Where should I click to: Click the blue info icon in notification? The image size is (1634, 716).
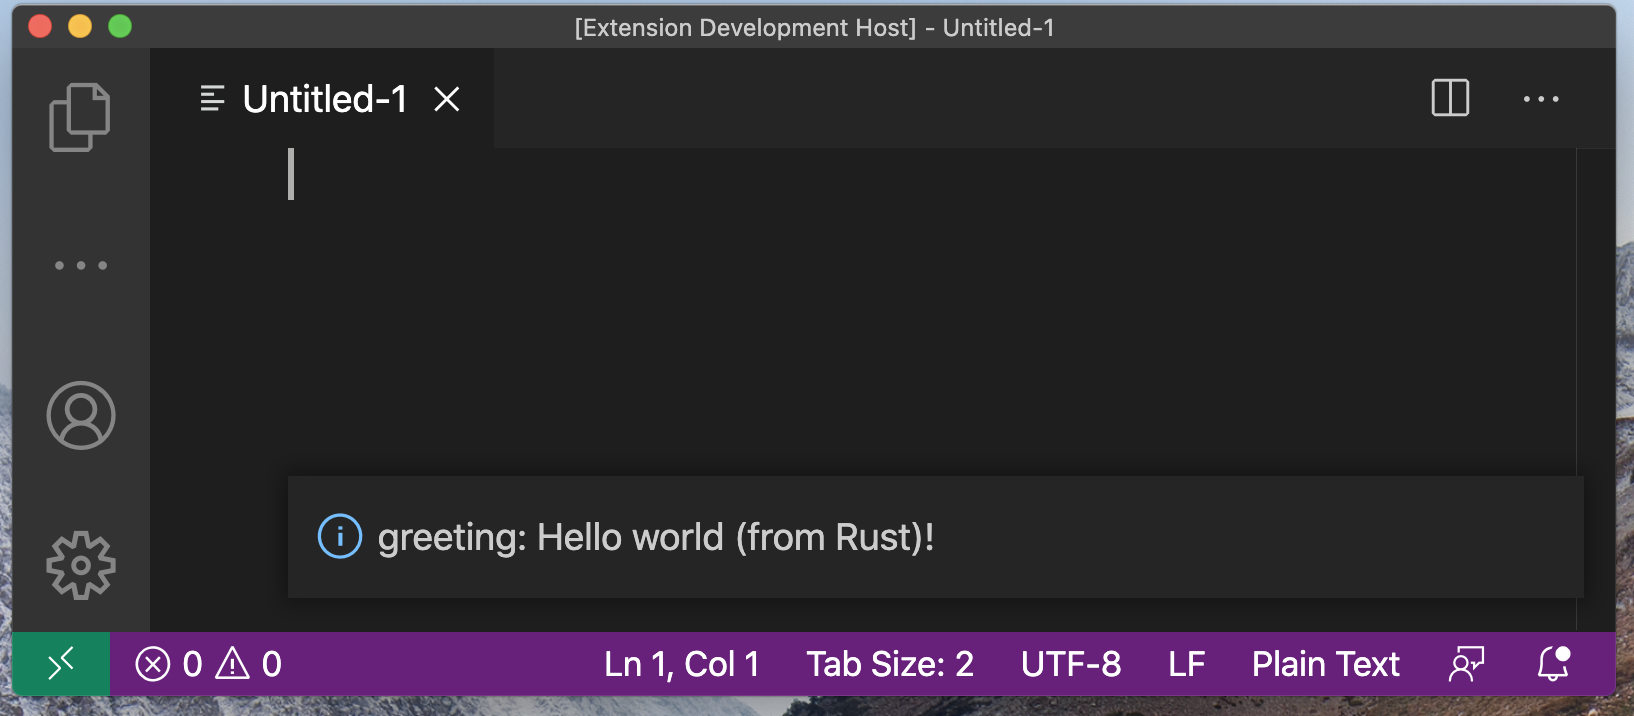[x=340, y=537]
